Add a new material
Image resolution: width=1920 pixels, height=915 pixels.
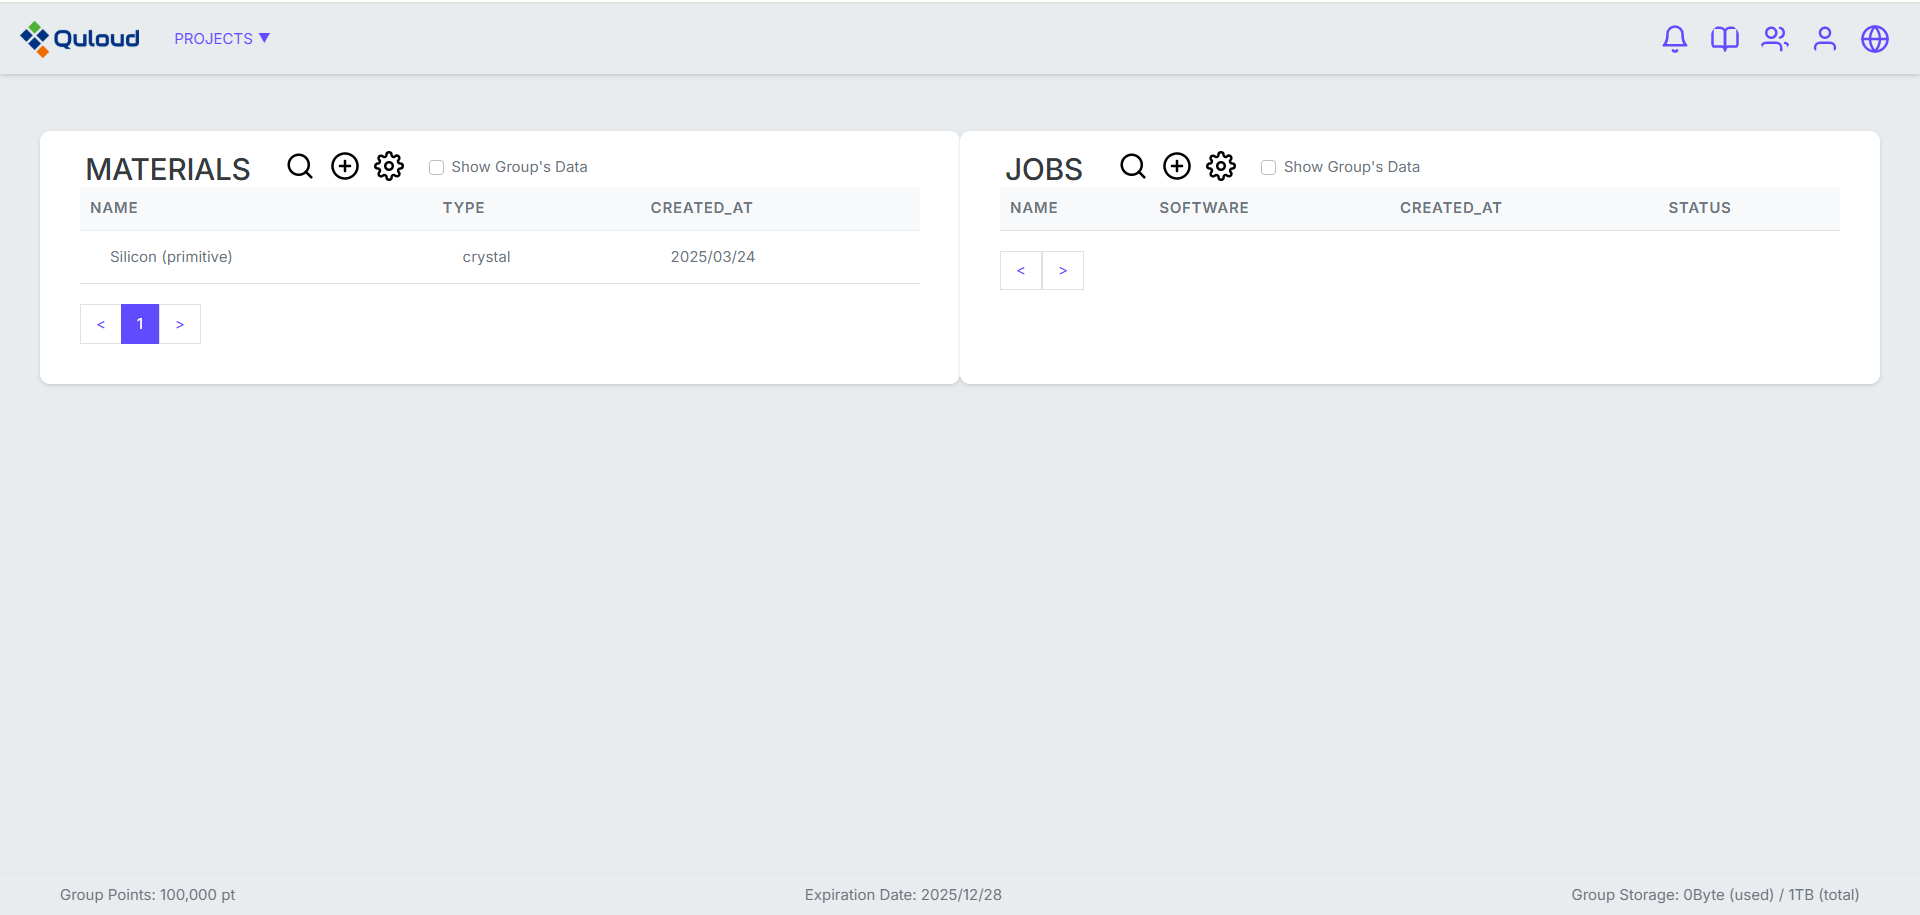click(345, 166)
